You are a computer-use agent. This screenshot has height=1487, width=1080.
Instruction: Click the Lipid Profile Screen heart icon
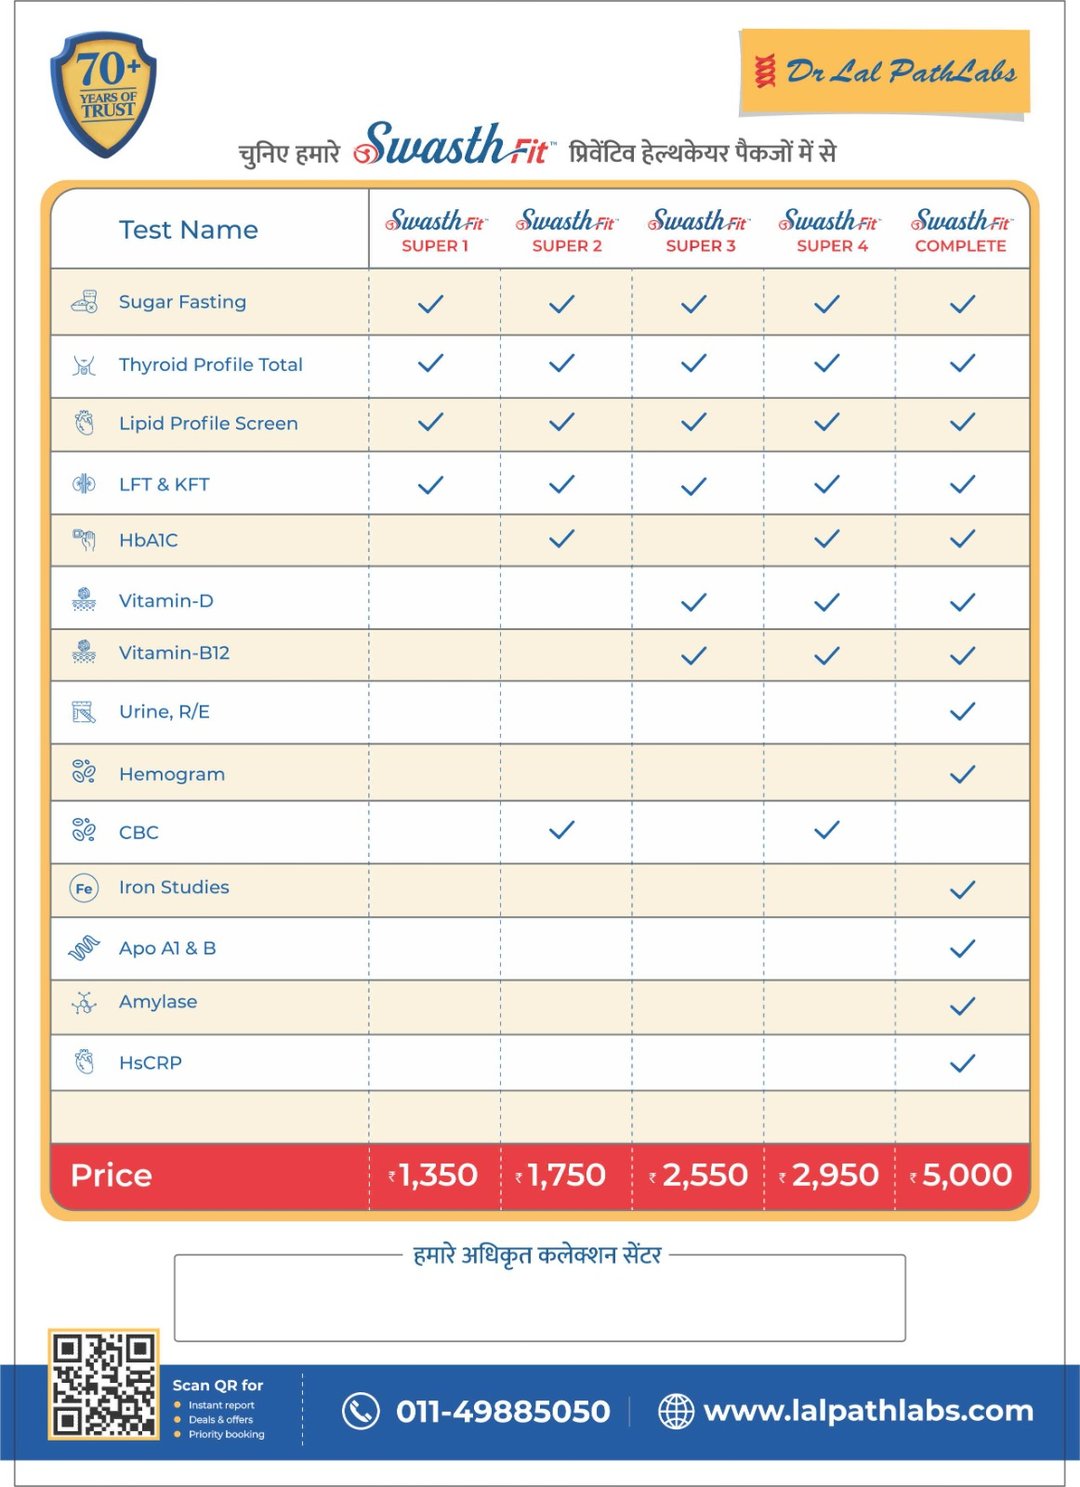[x=84, y=423]
